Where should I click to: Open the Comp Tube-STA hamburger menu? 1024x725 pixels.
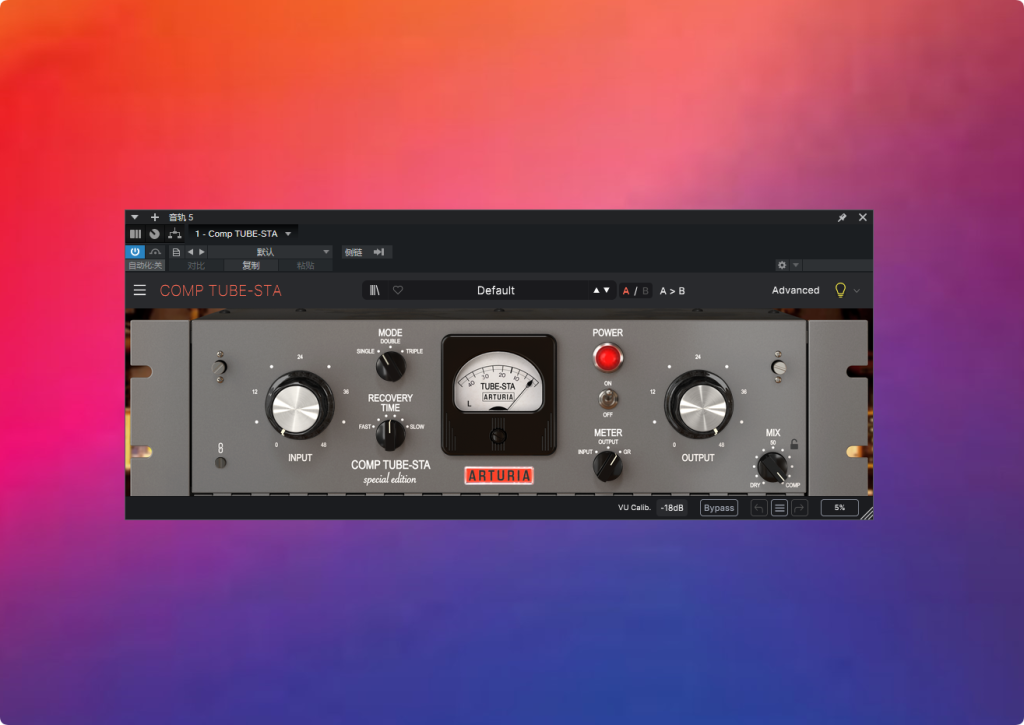point(140,290)
